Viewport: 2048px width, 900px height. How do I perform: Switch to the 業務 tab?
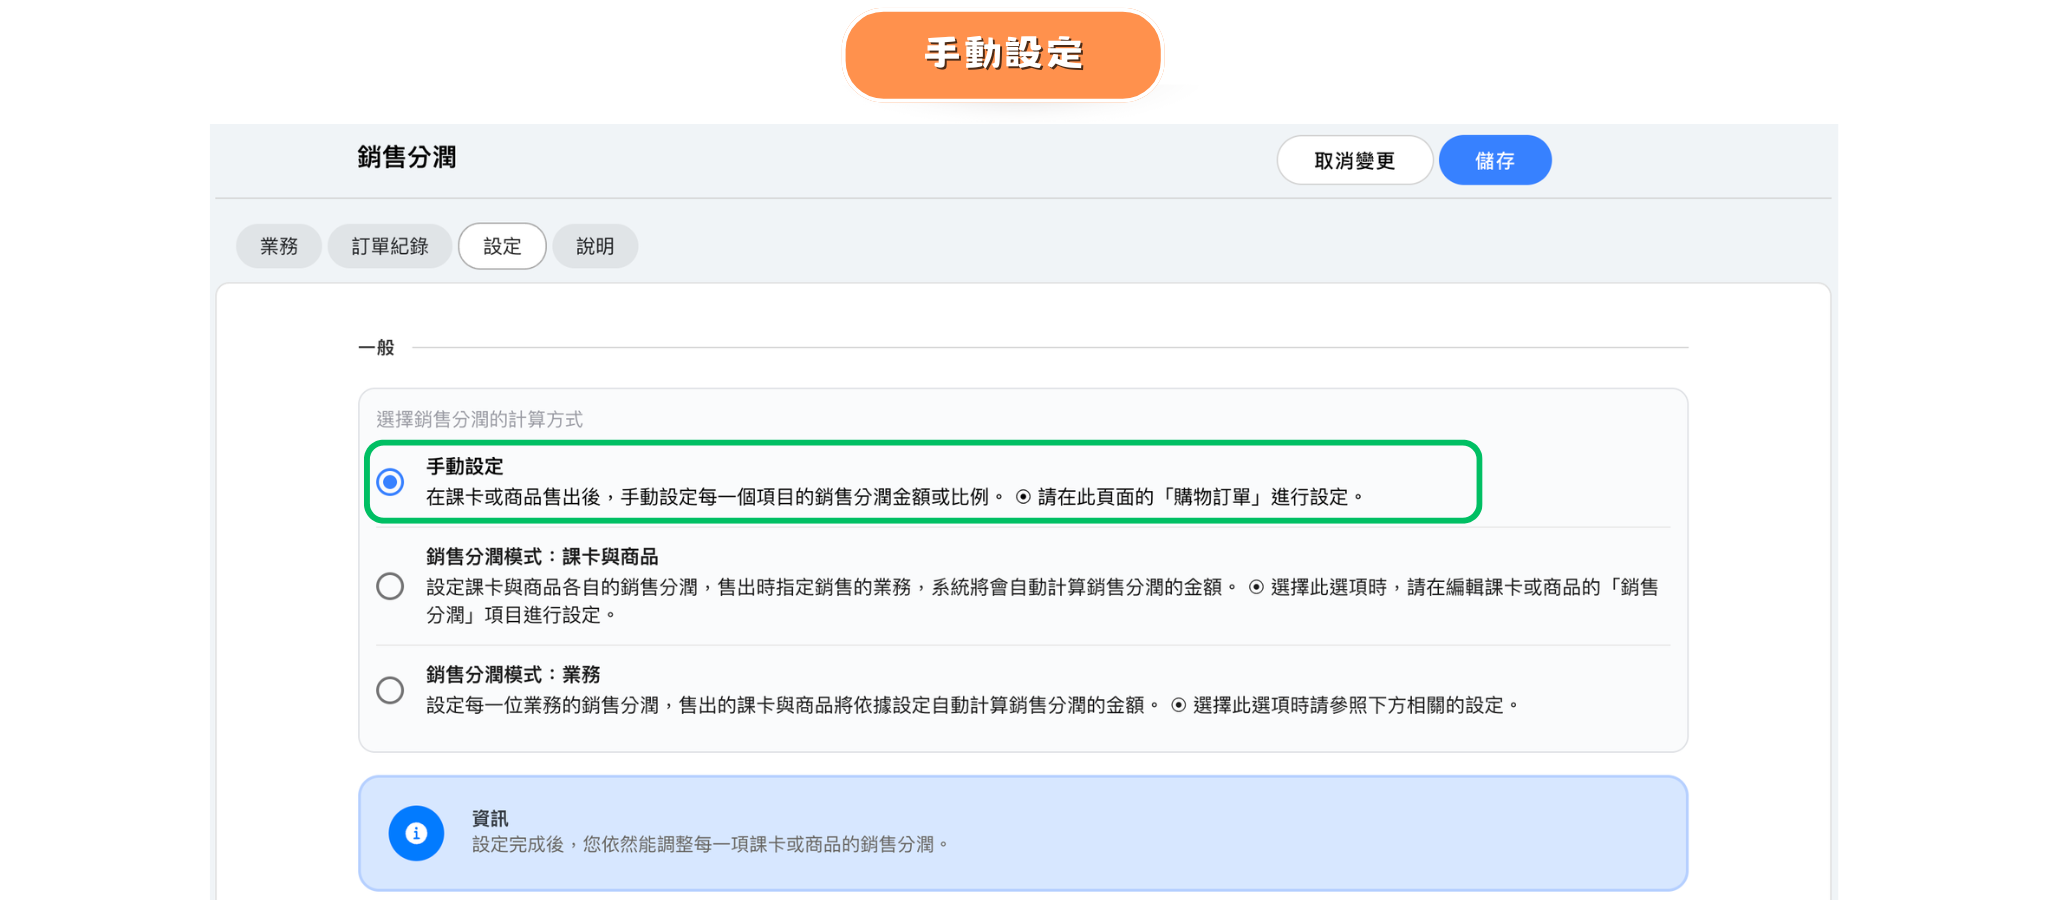(x=279, y=246)
